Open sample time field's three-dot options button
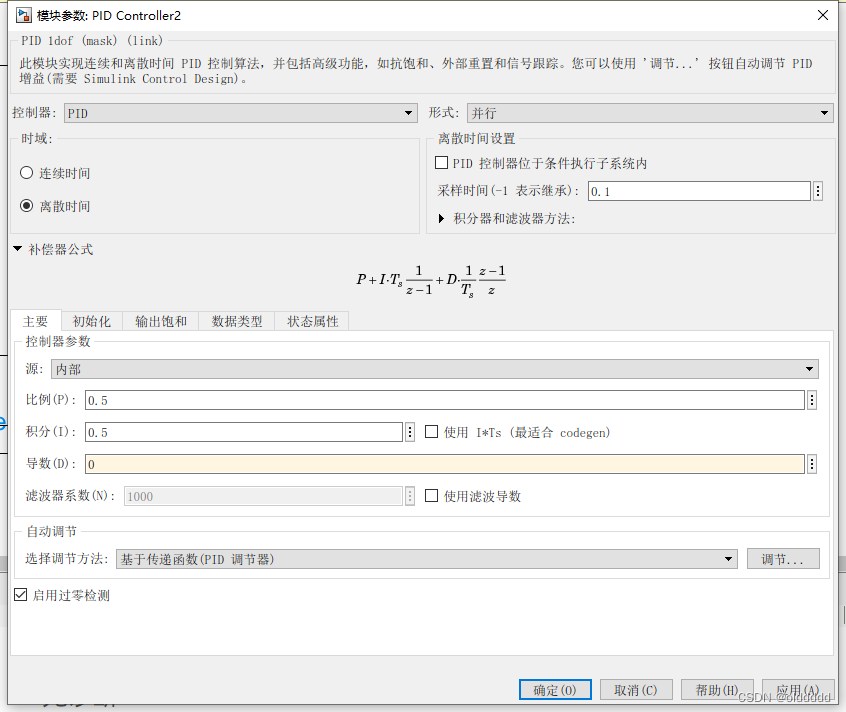Viewport: 846px width, 712px height. tap(818, 191)
